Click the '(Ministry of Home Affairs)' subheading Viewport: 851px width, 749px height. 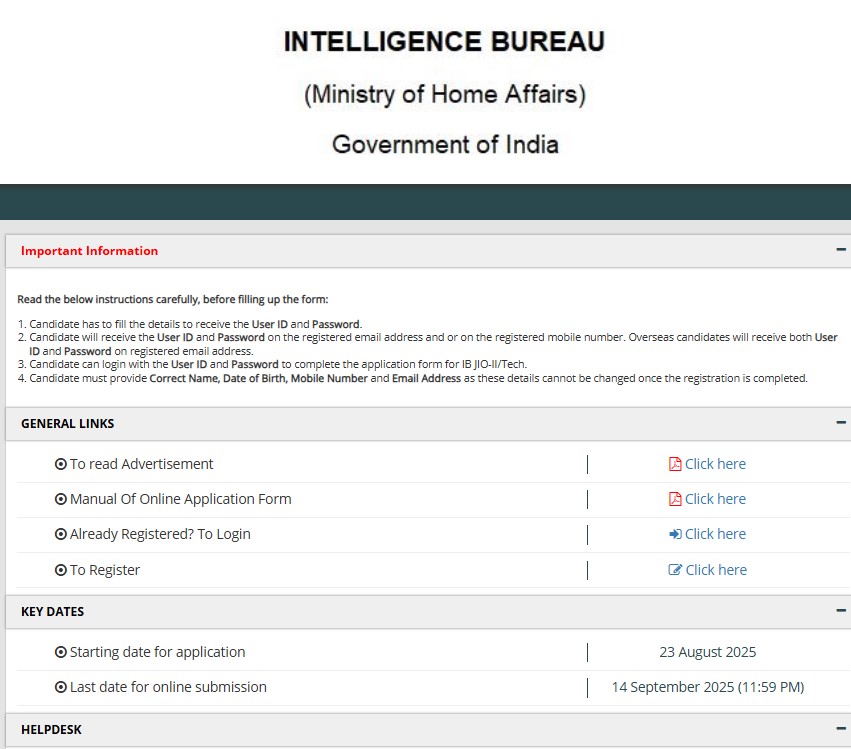tap(445, 94)
